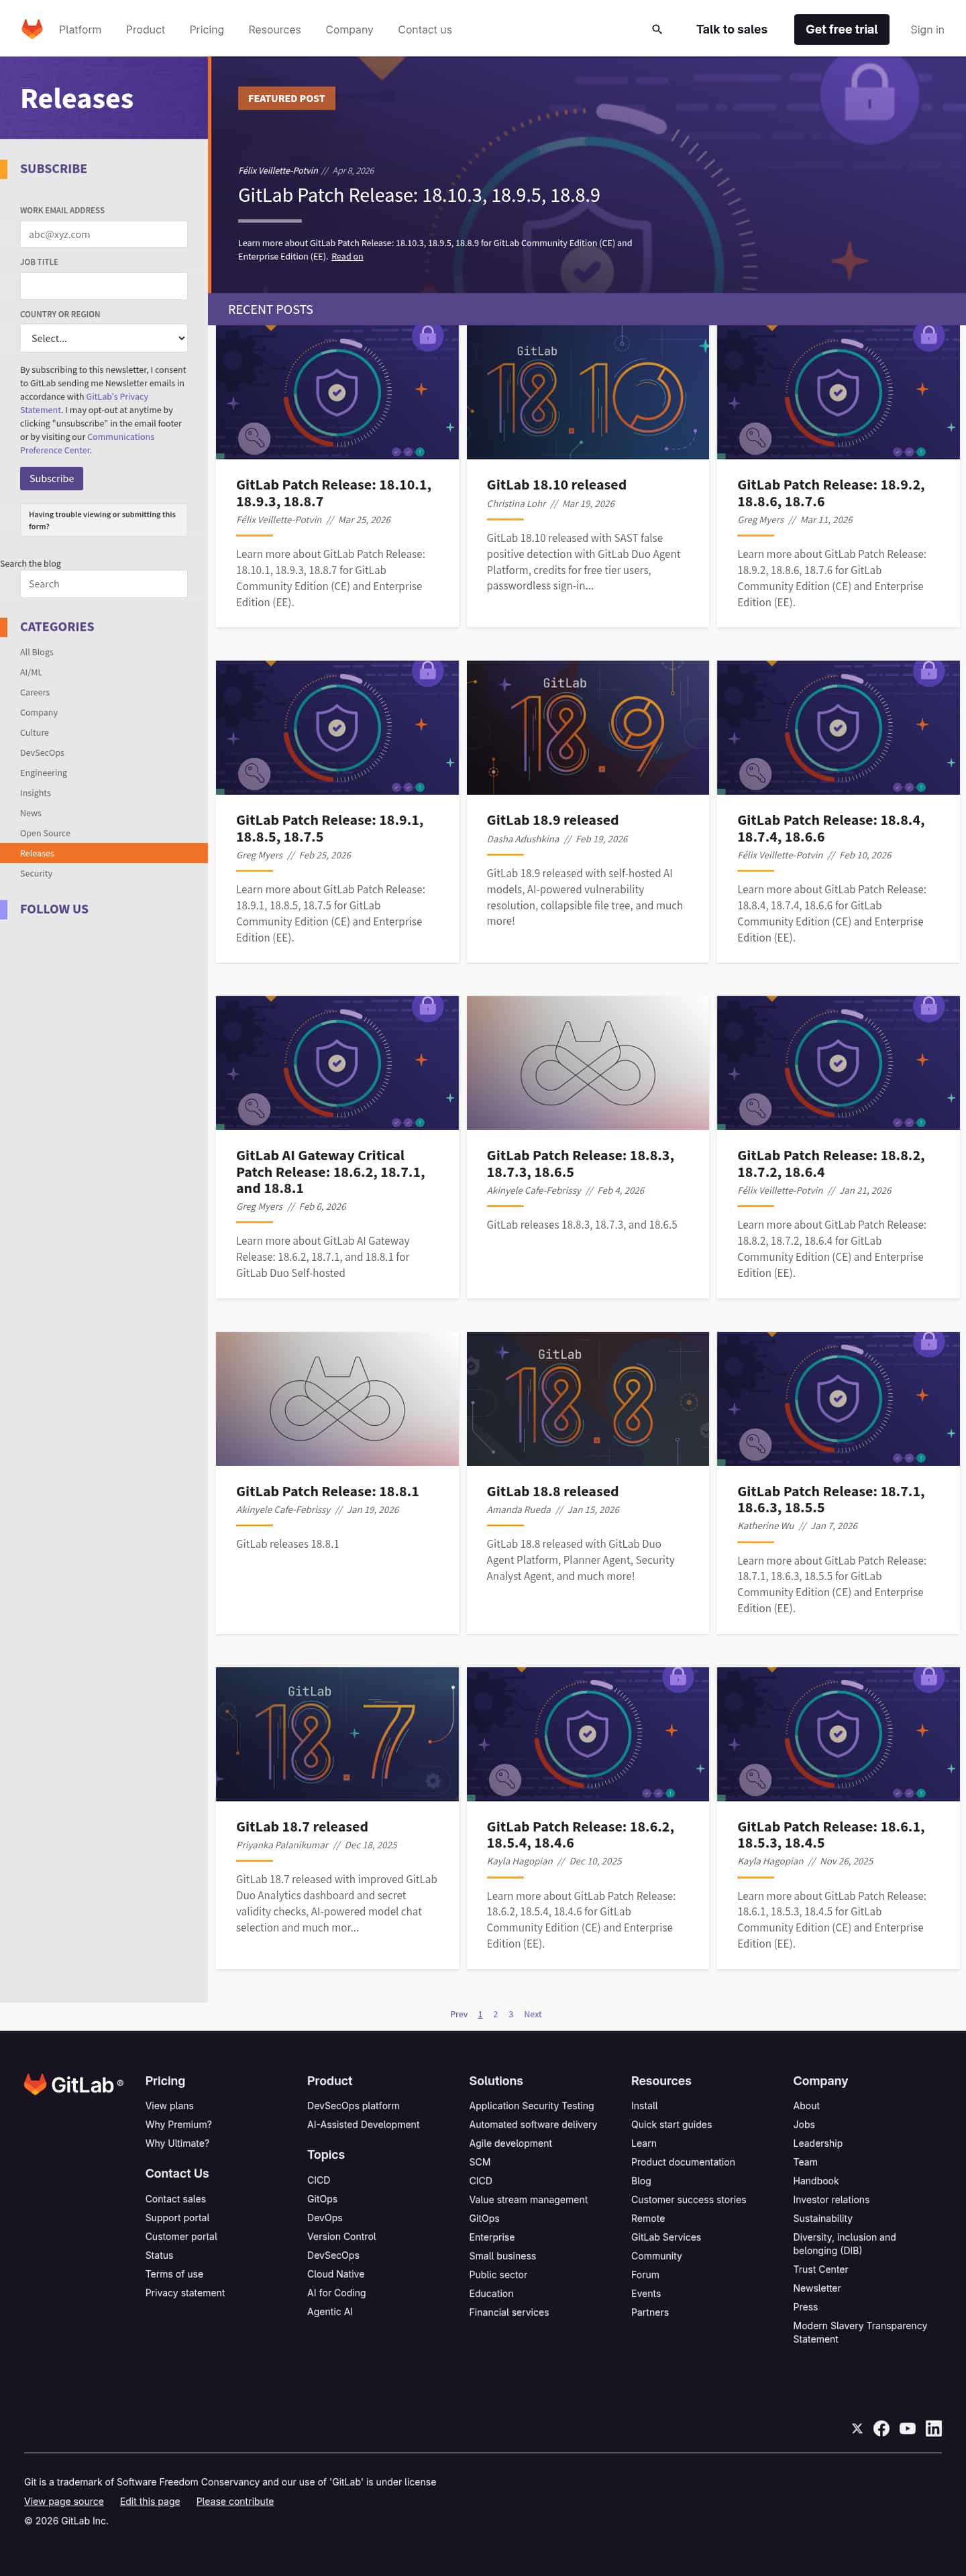Open Investor relations footer link
Image resolution: width=966 pixels, height=2576 pixels.
[831, 2200]
